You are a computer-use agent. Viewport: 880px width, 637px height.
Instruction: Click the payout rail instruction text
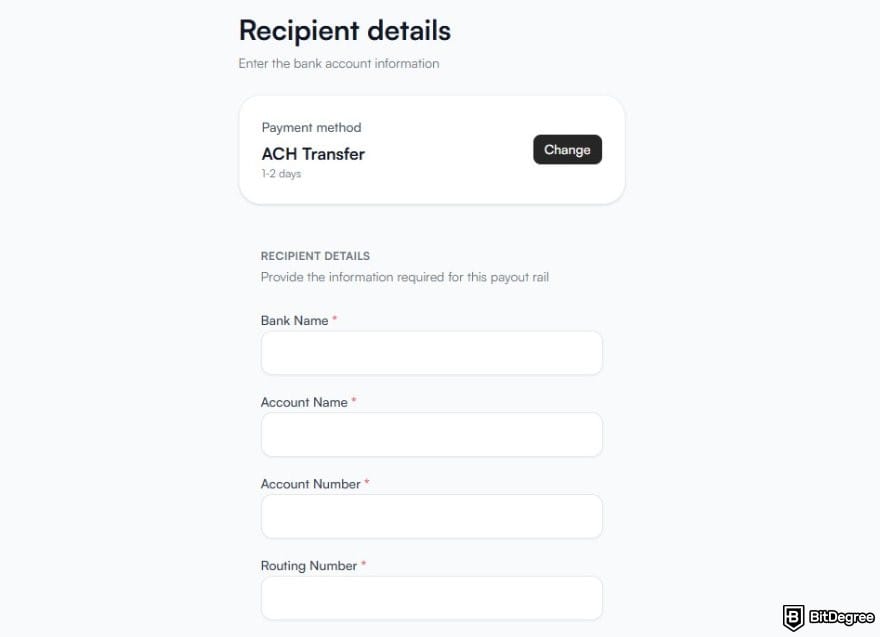[x=405, y=277]
